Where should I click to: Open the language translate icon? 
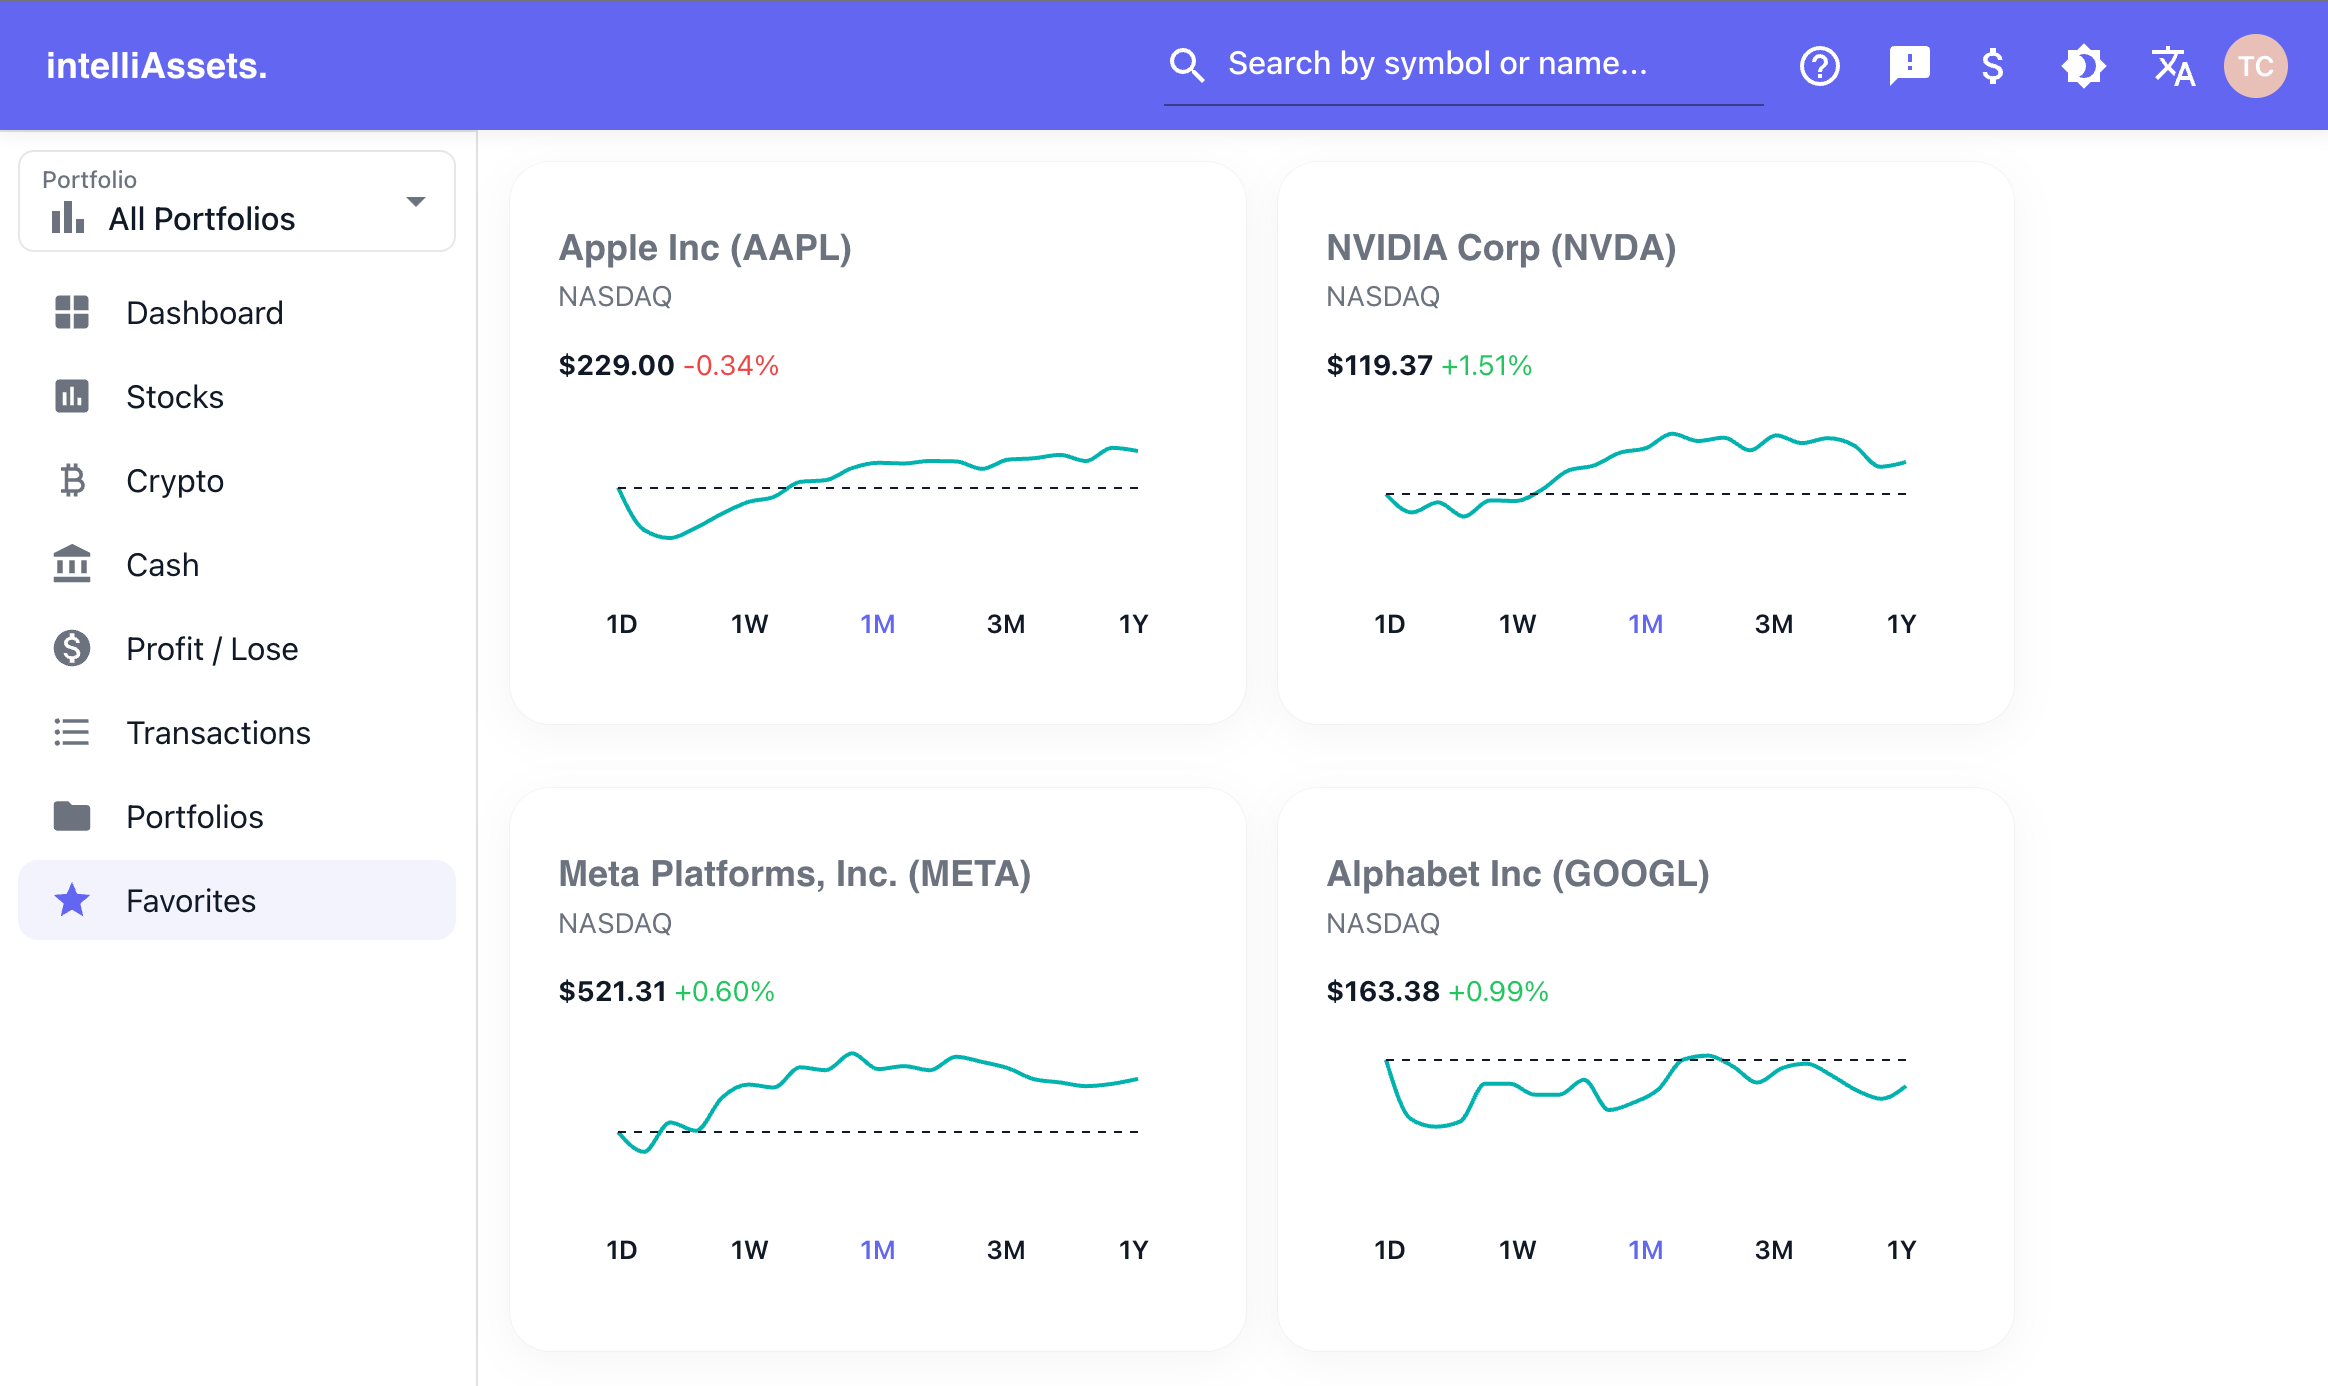(2172, 66)
